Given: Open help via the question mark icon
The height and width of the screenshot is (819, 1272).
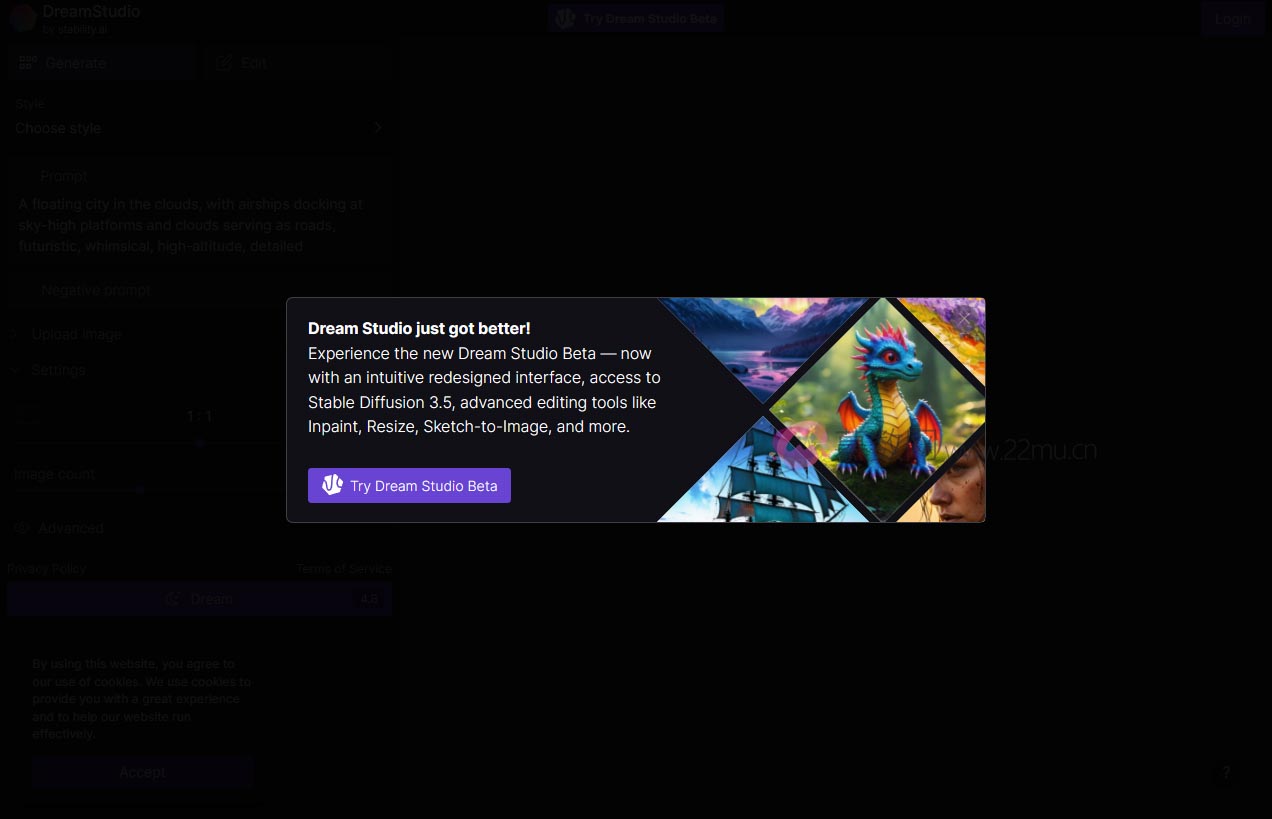Looking at the screenshot, I should pos(1226,773).
